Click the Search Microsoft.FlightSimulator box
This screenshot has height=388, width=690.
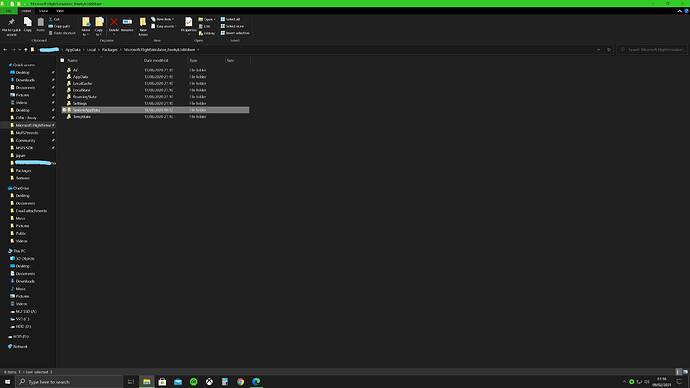(652, 50)
